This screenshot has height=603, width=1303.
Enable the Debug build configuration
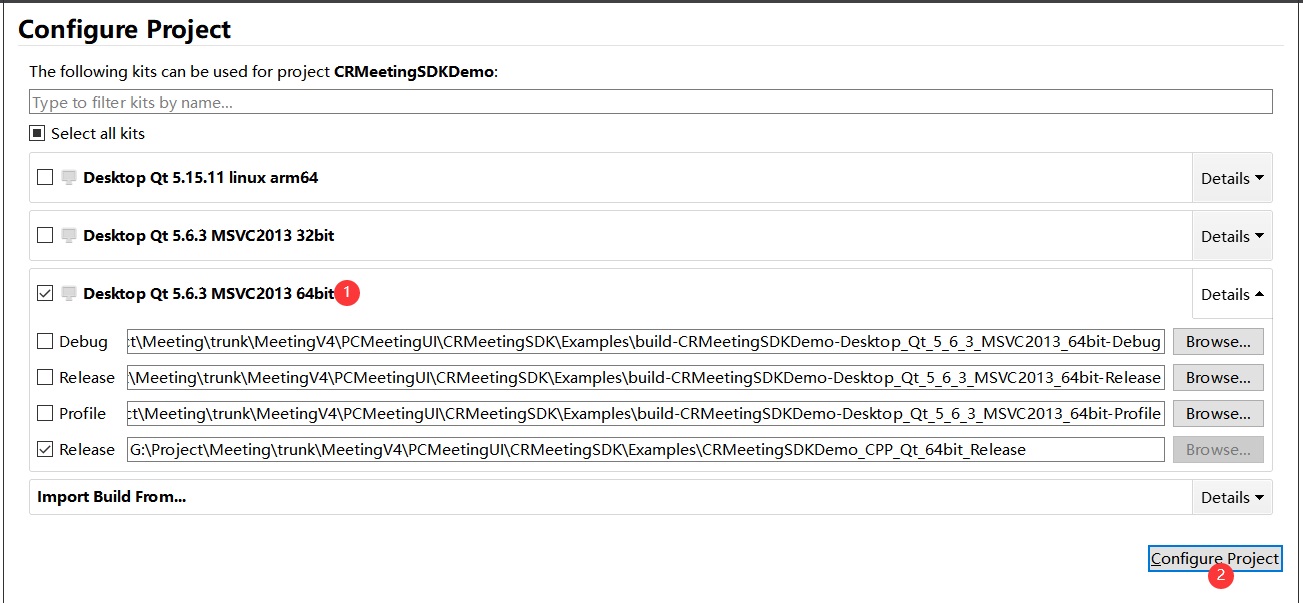point(45,342)
